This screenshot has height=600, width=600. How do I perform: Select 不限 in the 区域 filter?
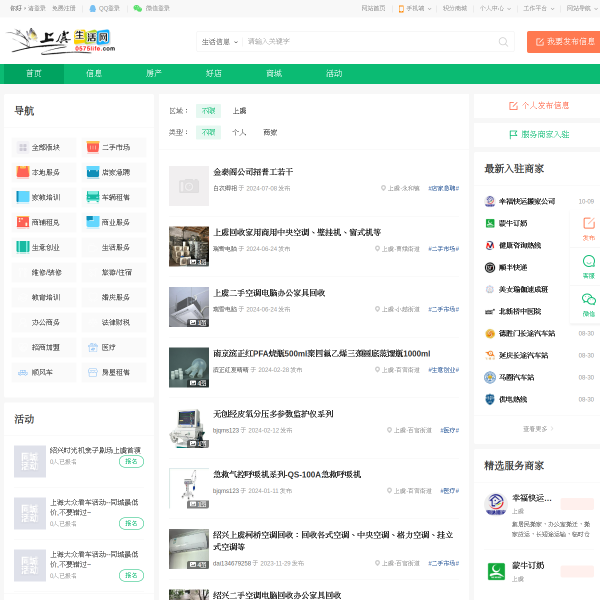point(209,111)
